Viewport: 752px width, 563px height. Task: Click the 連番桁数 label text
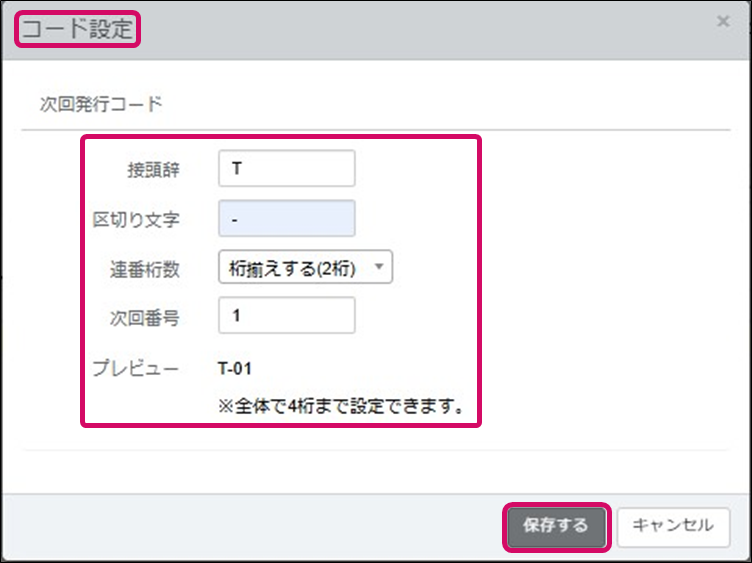[x=143, y=268]
